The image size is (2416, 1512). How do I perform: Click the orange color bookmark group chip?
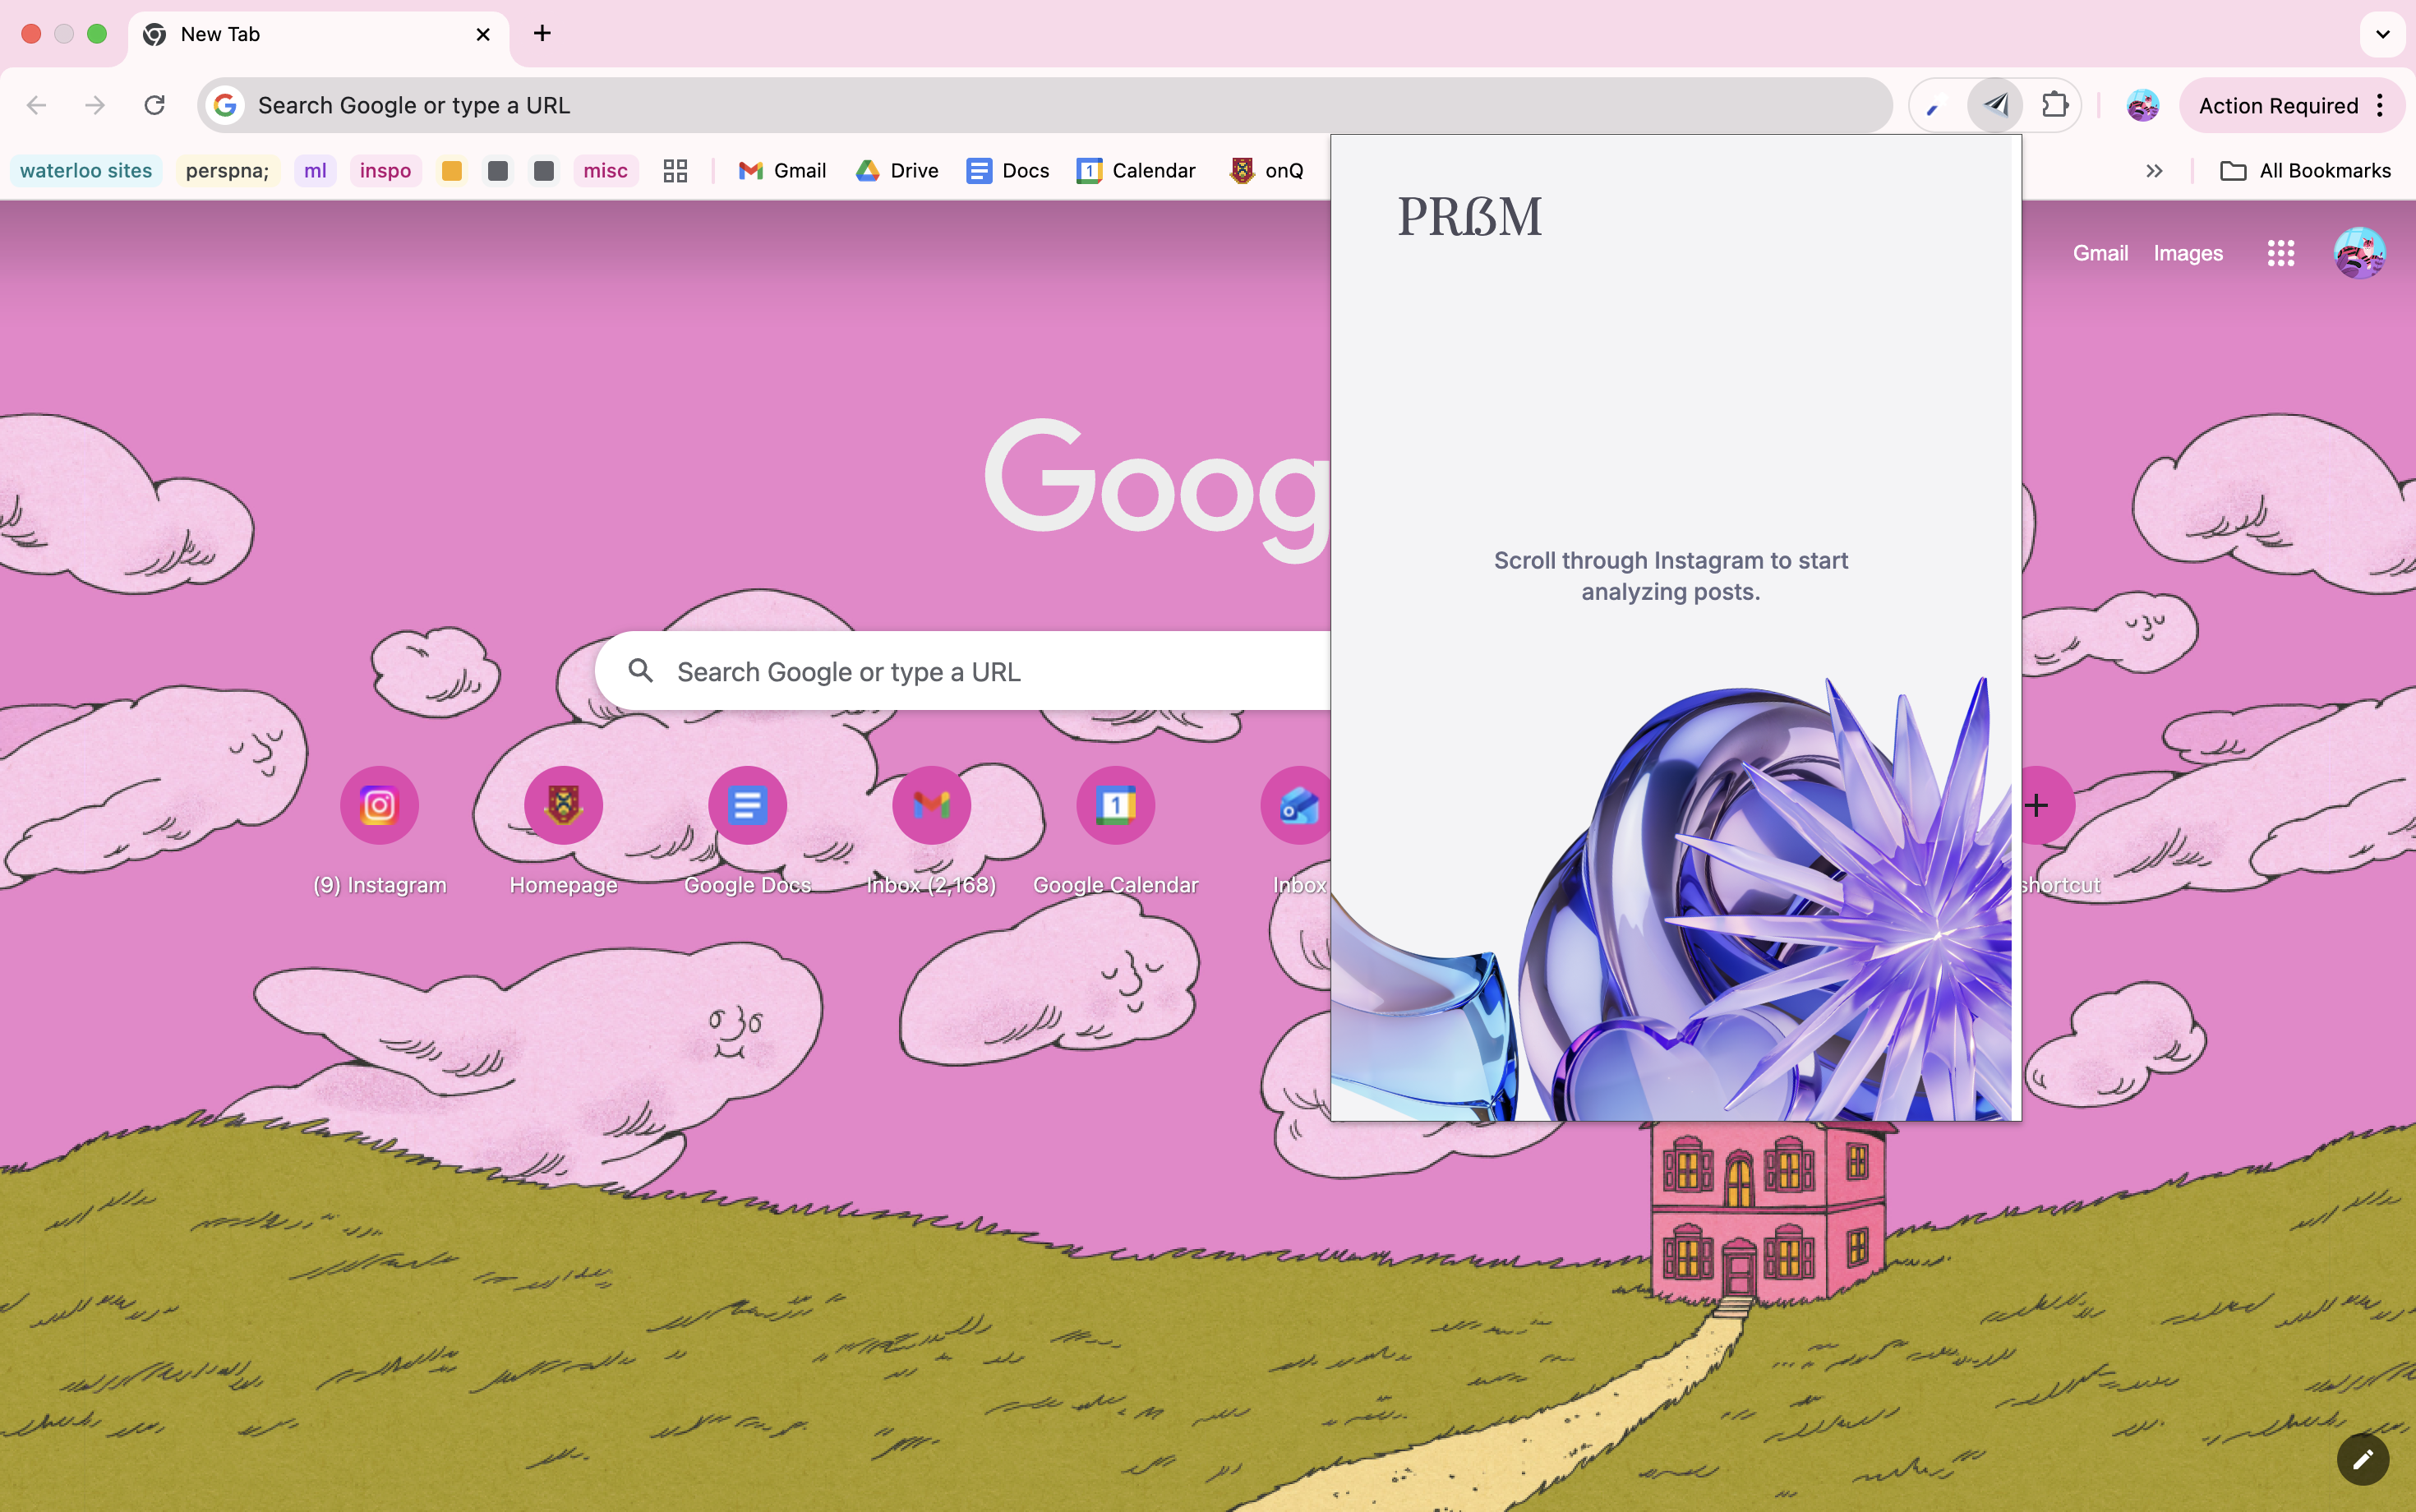452,171
